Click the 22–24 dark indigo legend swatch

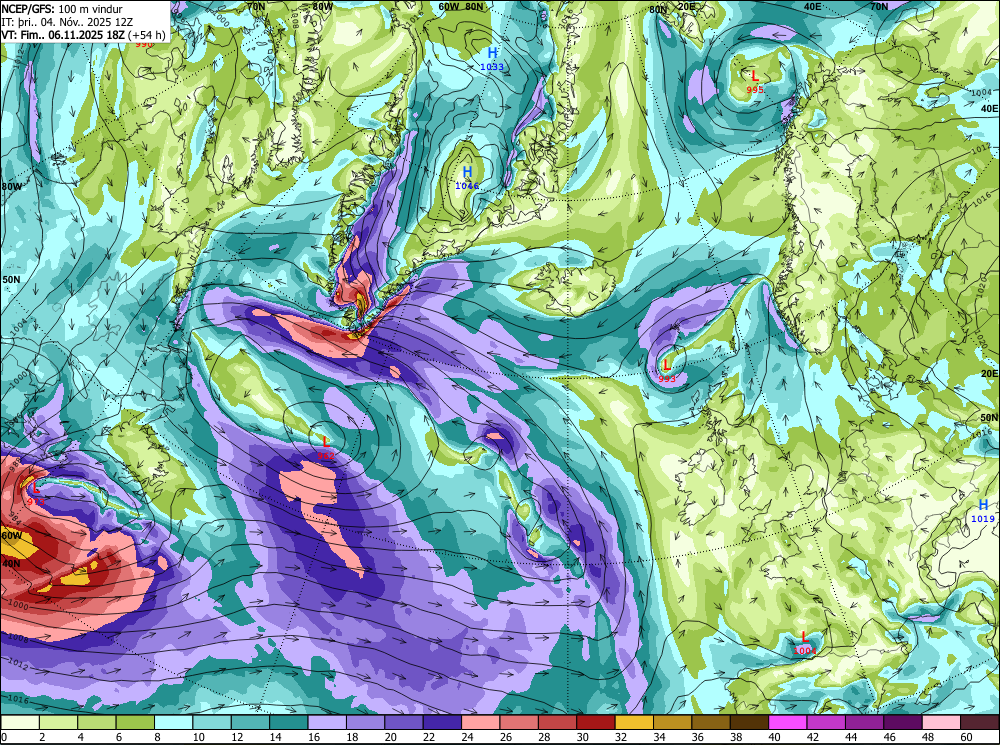(x=443, y=722)
